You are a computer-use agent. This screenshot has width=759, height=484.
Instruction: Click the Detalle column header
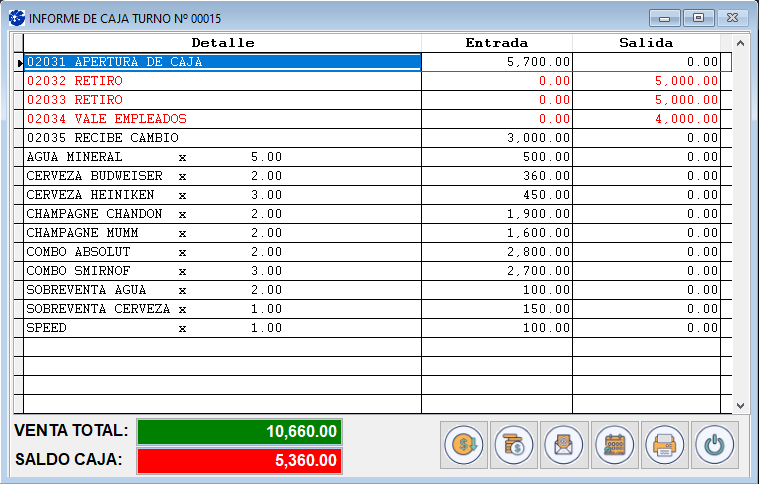pos(222,43)
